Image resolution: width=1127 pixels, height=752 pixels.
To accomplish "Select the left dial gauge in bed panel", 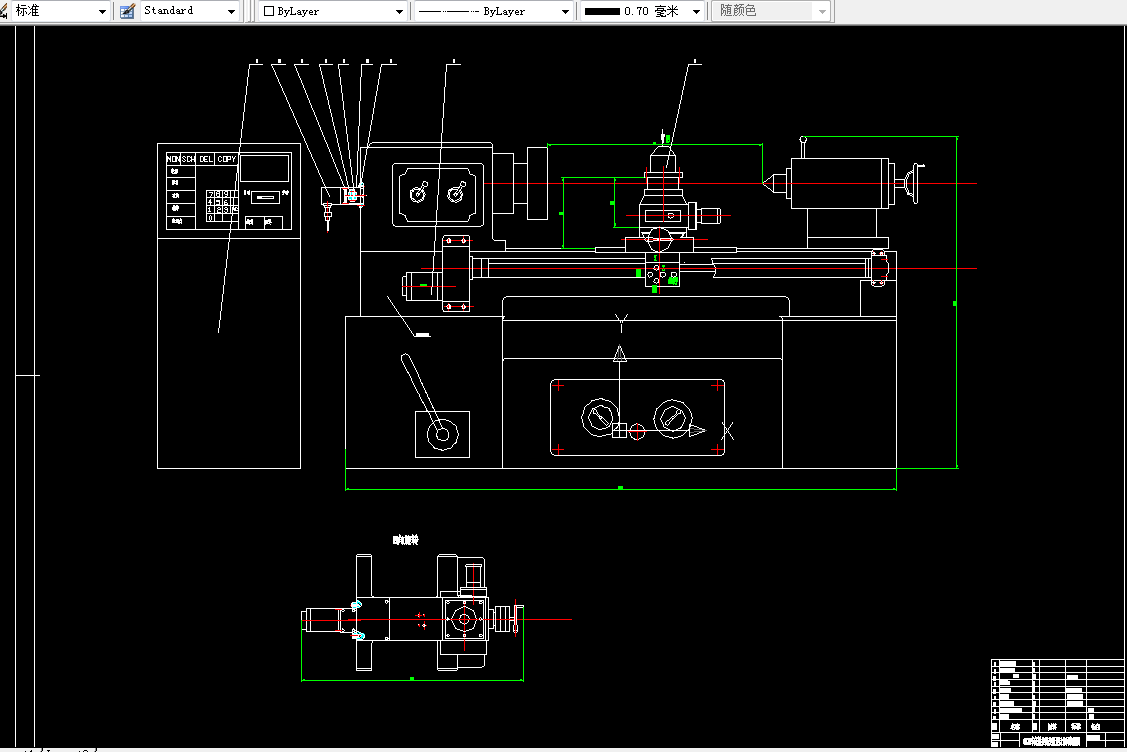I will (599, 418).
